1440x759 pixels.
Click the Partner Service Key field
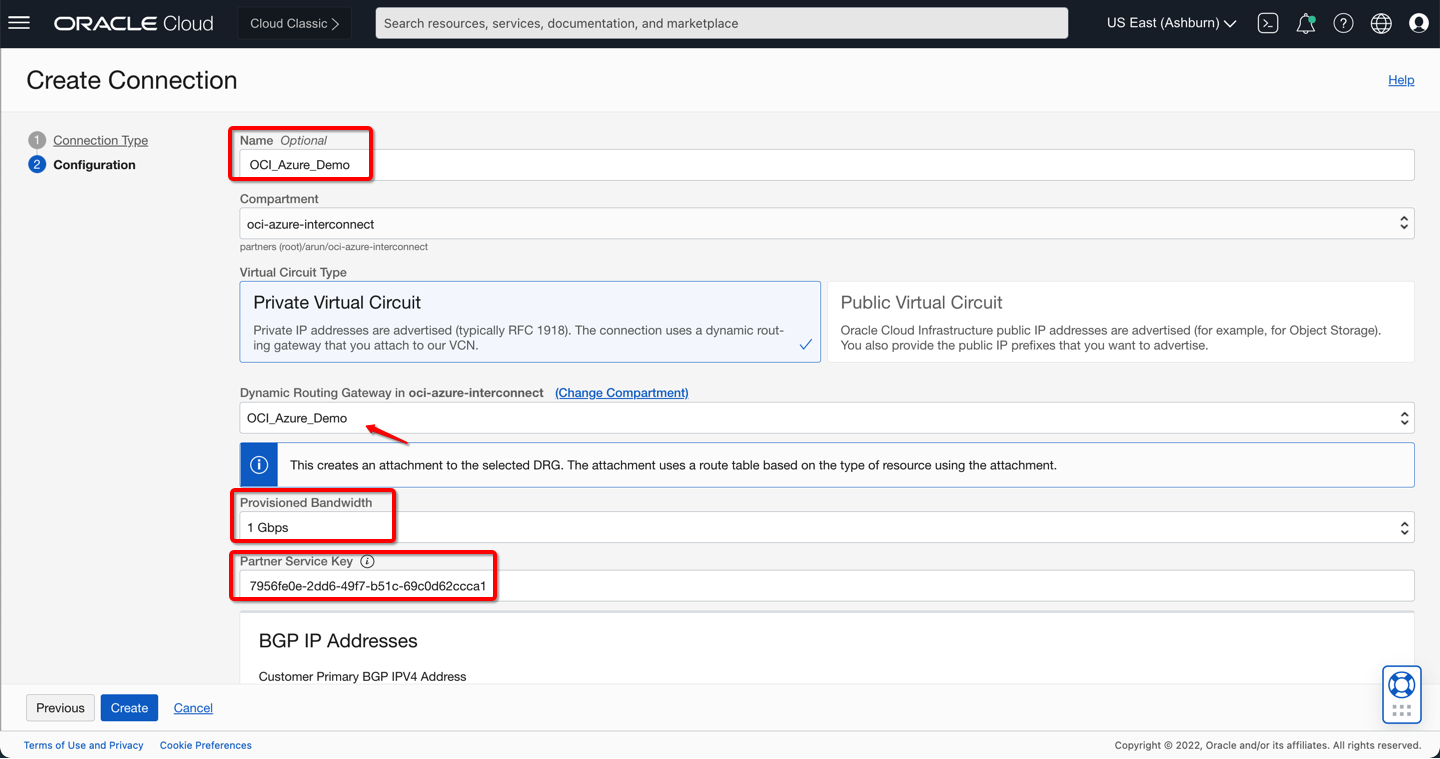[x=827, y=586]
